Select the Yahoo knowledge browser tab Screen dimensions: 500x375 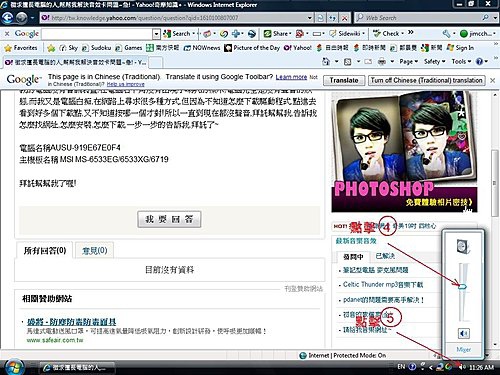point(75,62)
